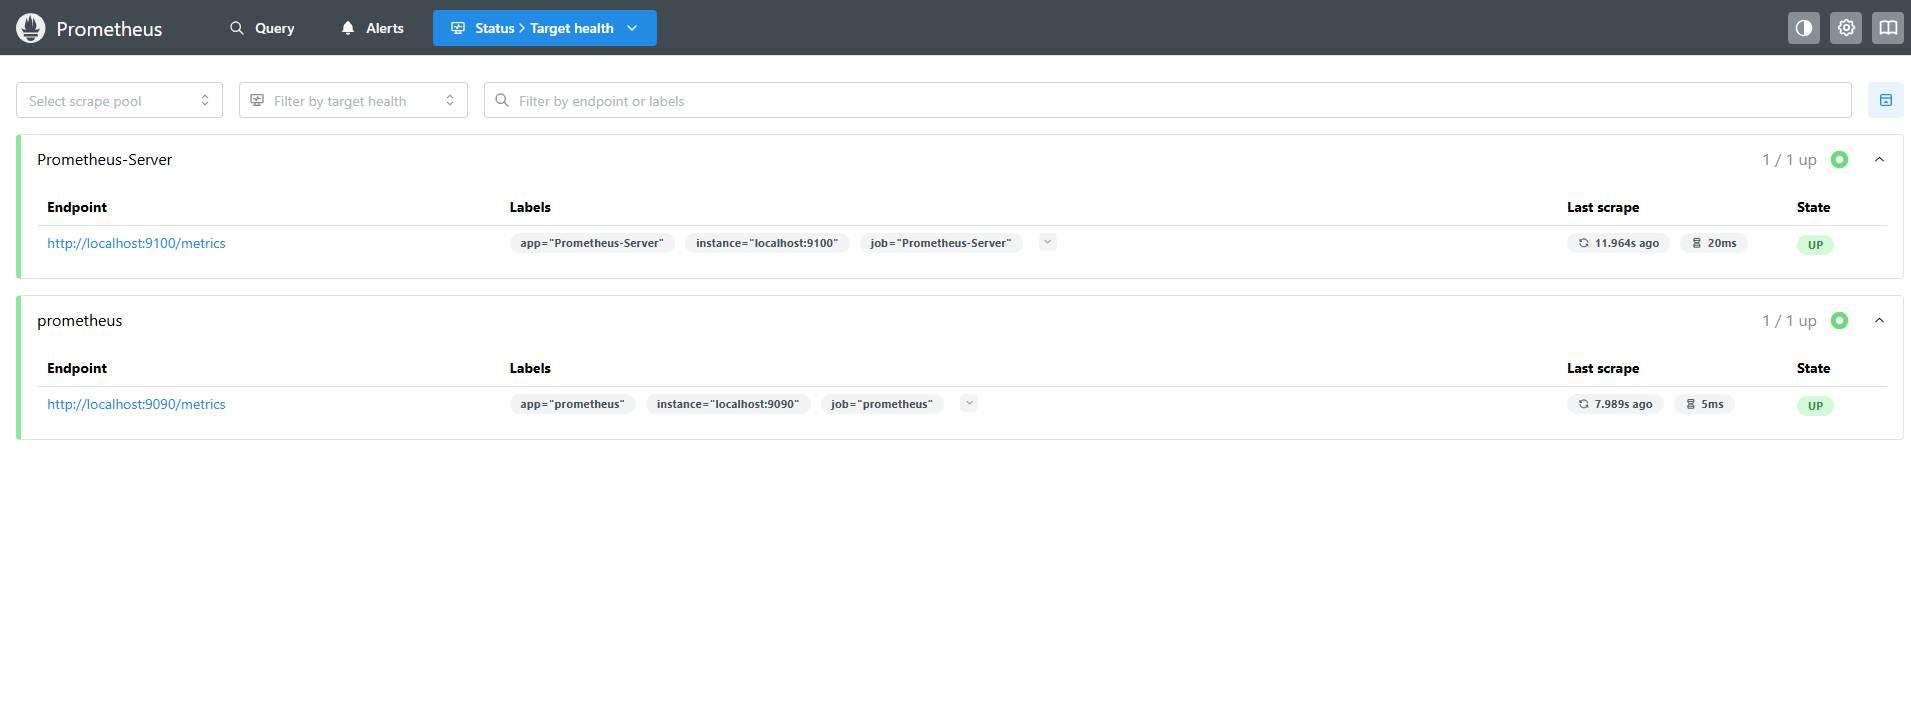
Task: Open the Query page
Action: click(262, 28)
